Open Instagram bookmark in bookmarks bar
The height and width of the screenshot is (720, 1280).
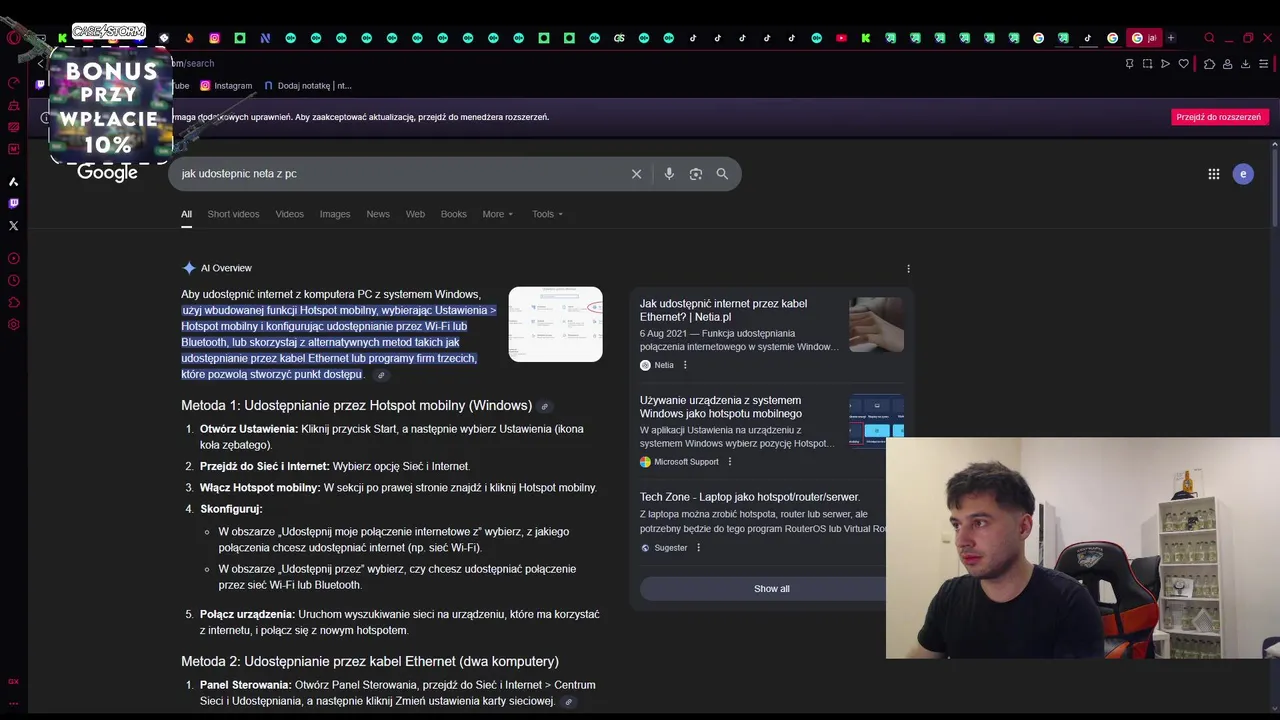click(x=226, y=86)
